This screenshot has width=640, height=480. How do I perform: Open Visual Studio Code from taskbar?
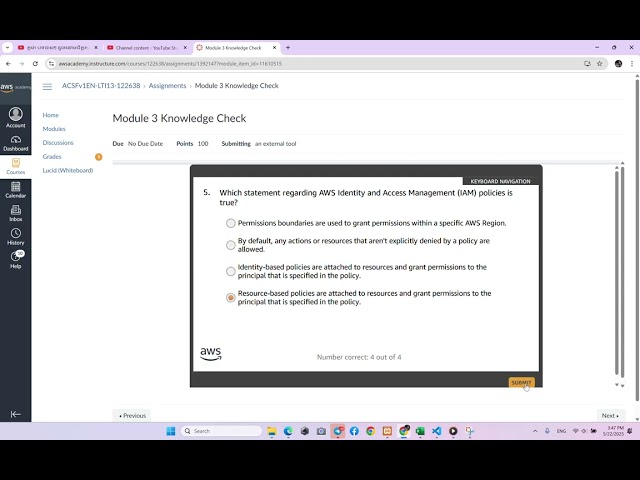[436, 431]
